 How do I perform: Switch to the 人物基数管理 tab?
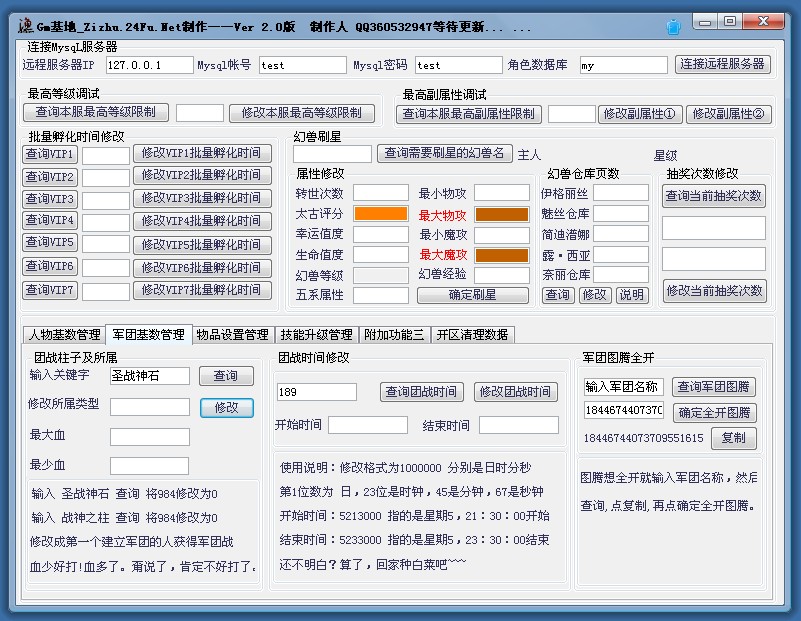pos(64,334)
